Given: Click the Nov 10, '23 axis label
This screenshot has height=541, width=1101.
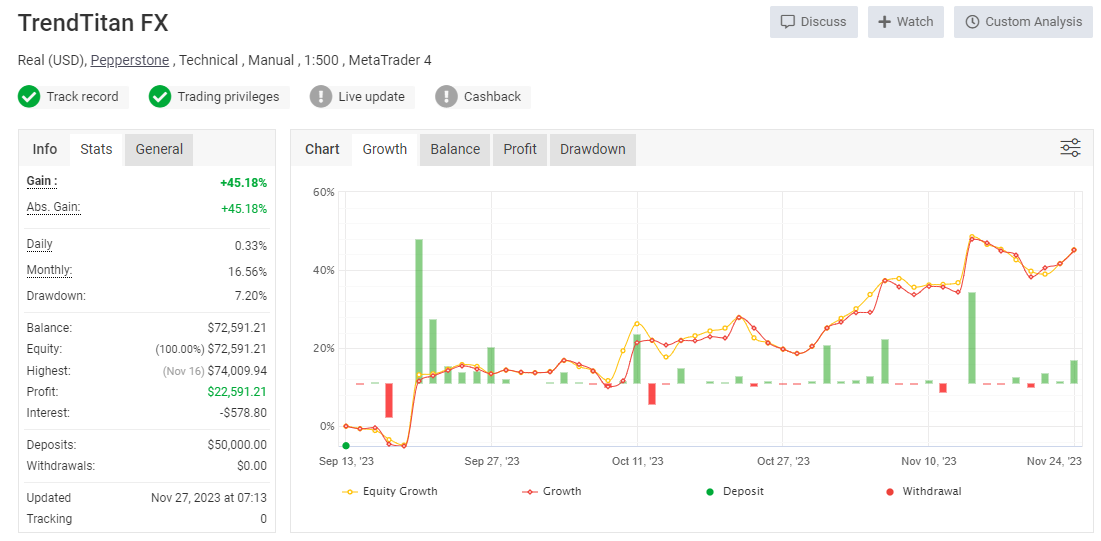Looking at the screenshot, I should click(x=928, y=461).
